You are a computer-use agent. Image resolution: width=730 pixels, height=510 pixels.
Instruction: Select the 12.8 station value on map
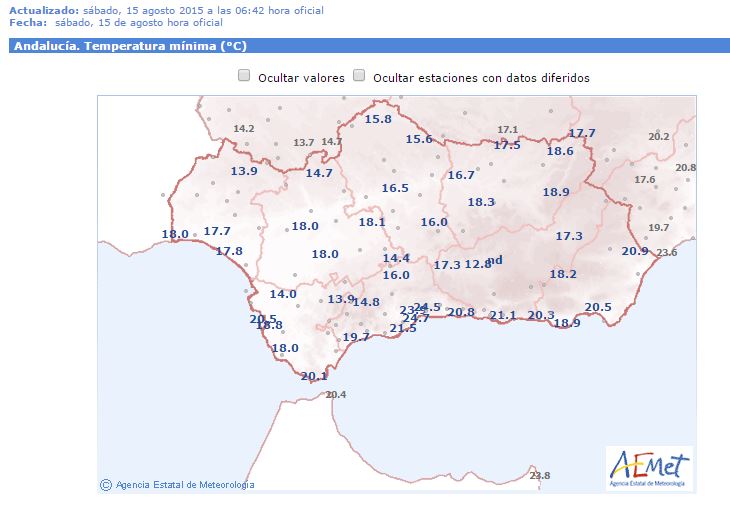pos(478,264)
